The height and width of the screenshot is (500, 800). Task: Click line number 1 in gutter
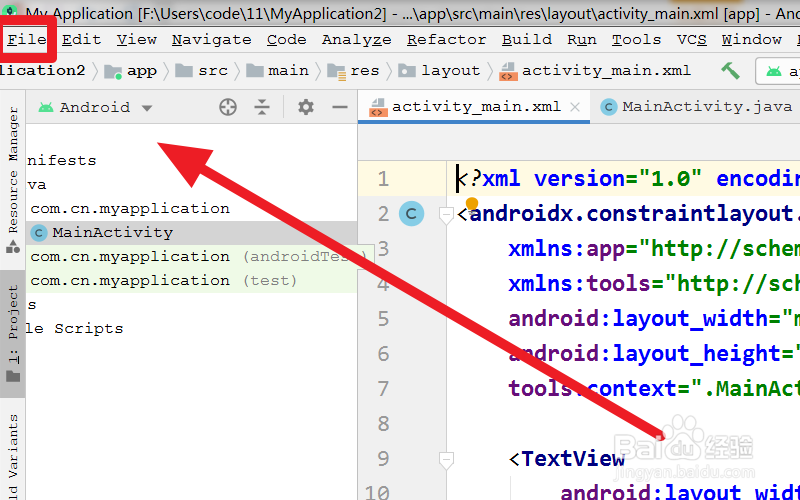coord(383,179)
